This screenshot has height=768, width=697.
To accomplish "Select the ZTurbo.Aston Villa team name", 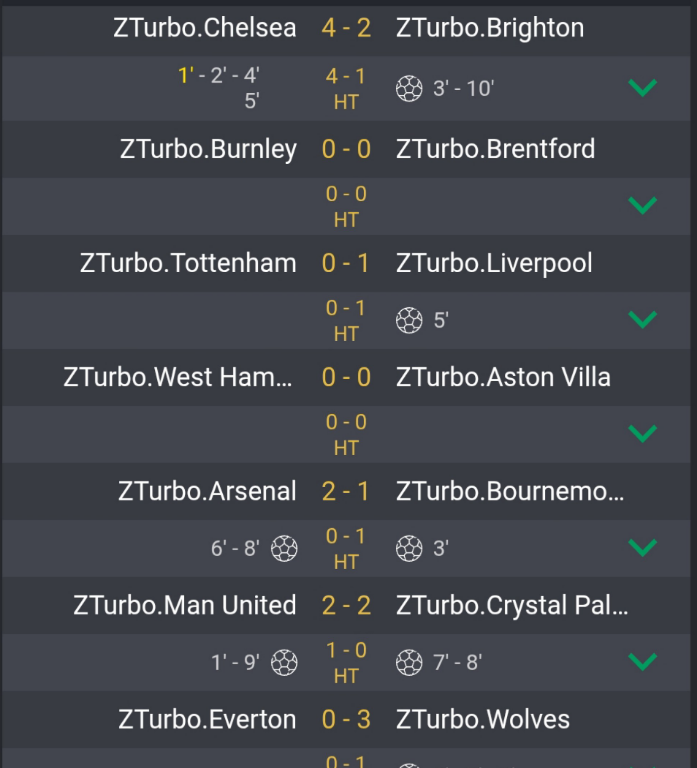I will tap(503, 377).
